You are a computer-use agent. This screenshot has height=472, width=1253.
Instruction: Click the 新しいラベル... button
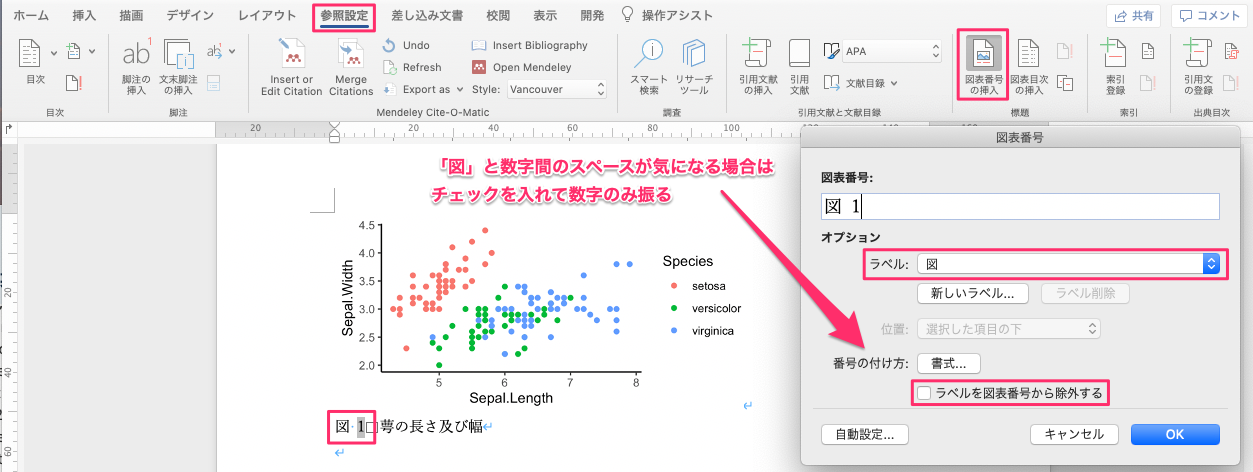pyautogui.click(x=973, y=294)
